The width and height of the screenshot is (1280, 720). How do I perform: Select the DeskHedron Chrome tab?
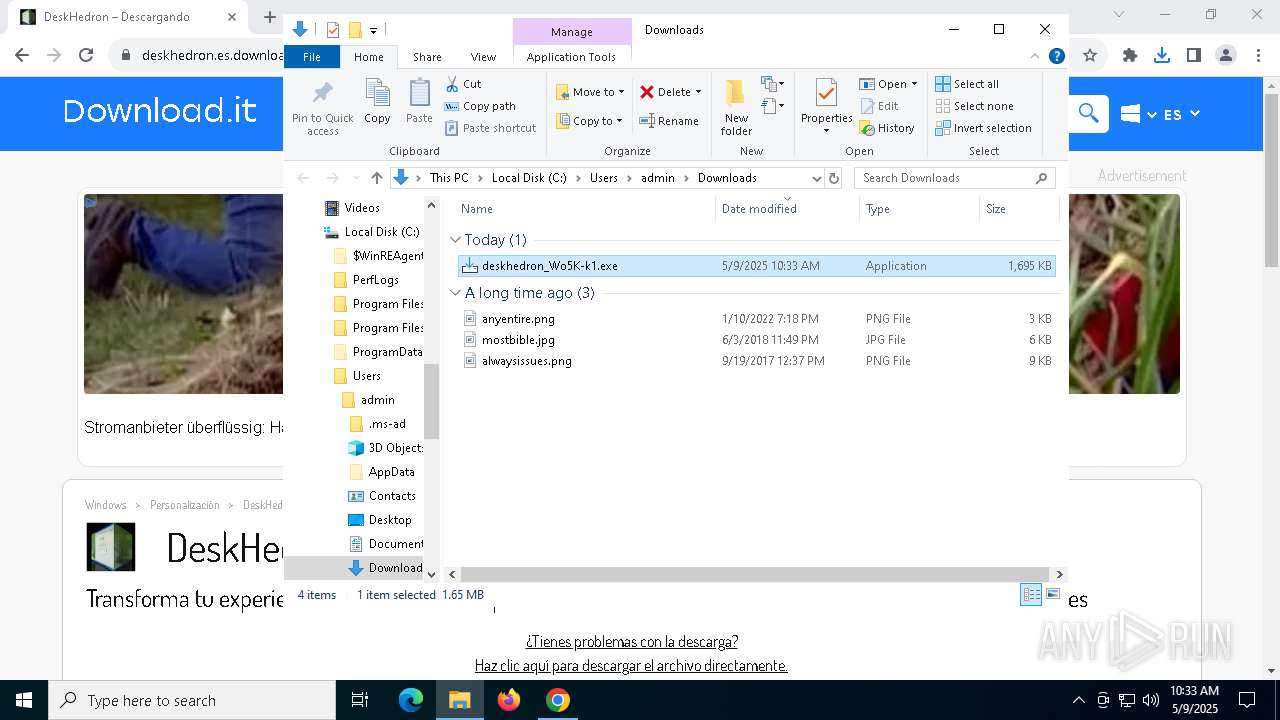click(x=128, y=17)
